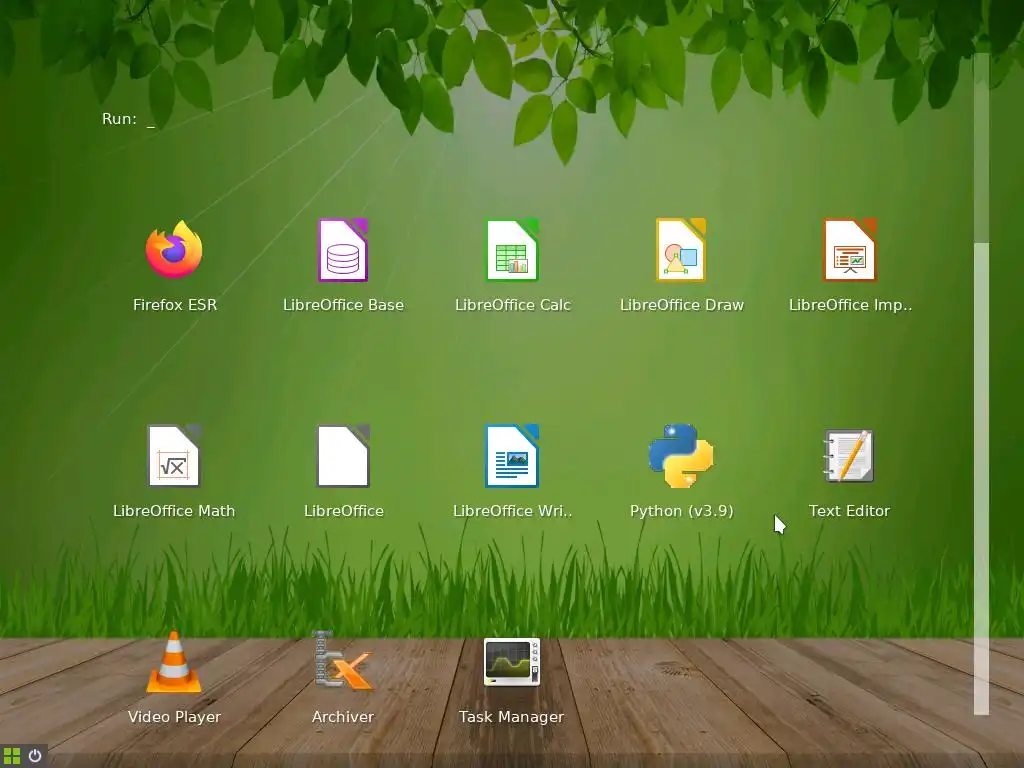Image resolution: width=1024 pixels, height=768 pixels.
Task: Open the Text Editor notepad icon
Action: pyautogui.click(x=849, y=456)
